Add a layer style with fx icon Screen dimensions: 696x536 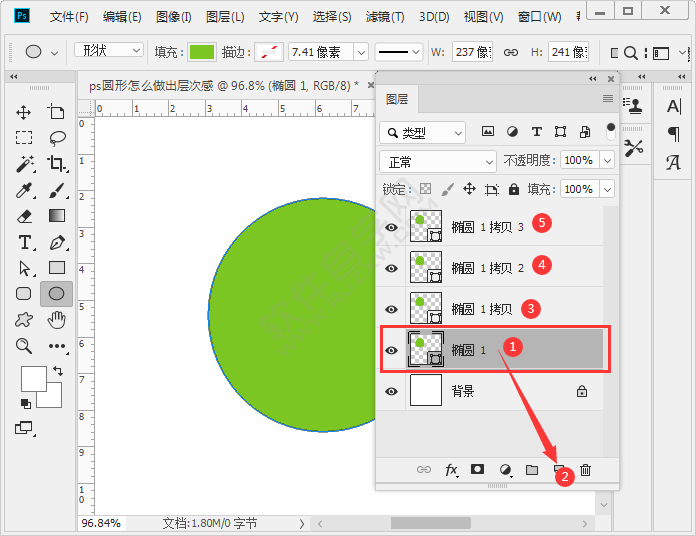pyautogui.click(x=451, y=469)
